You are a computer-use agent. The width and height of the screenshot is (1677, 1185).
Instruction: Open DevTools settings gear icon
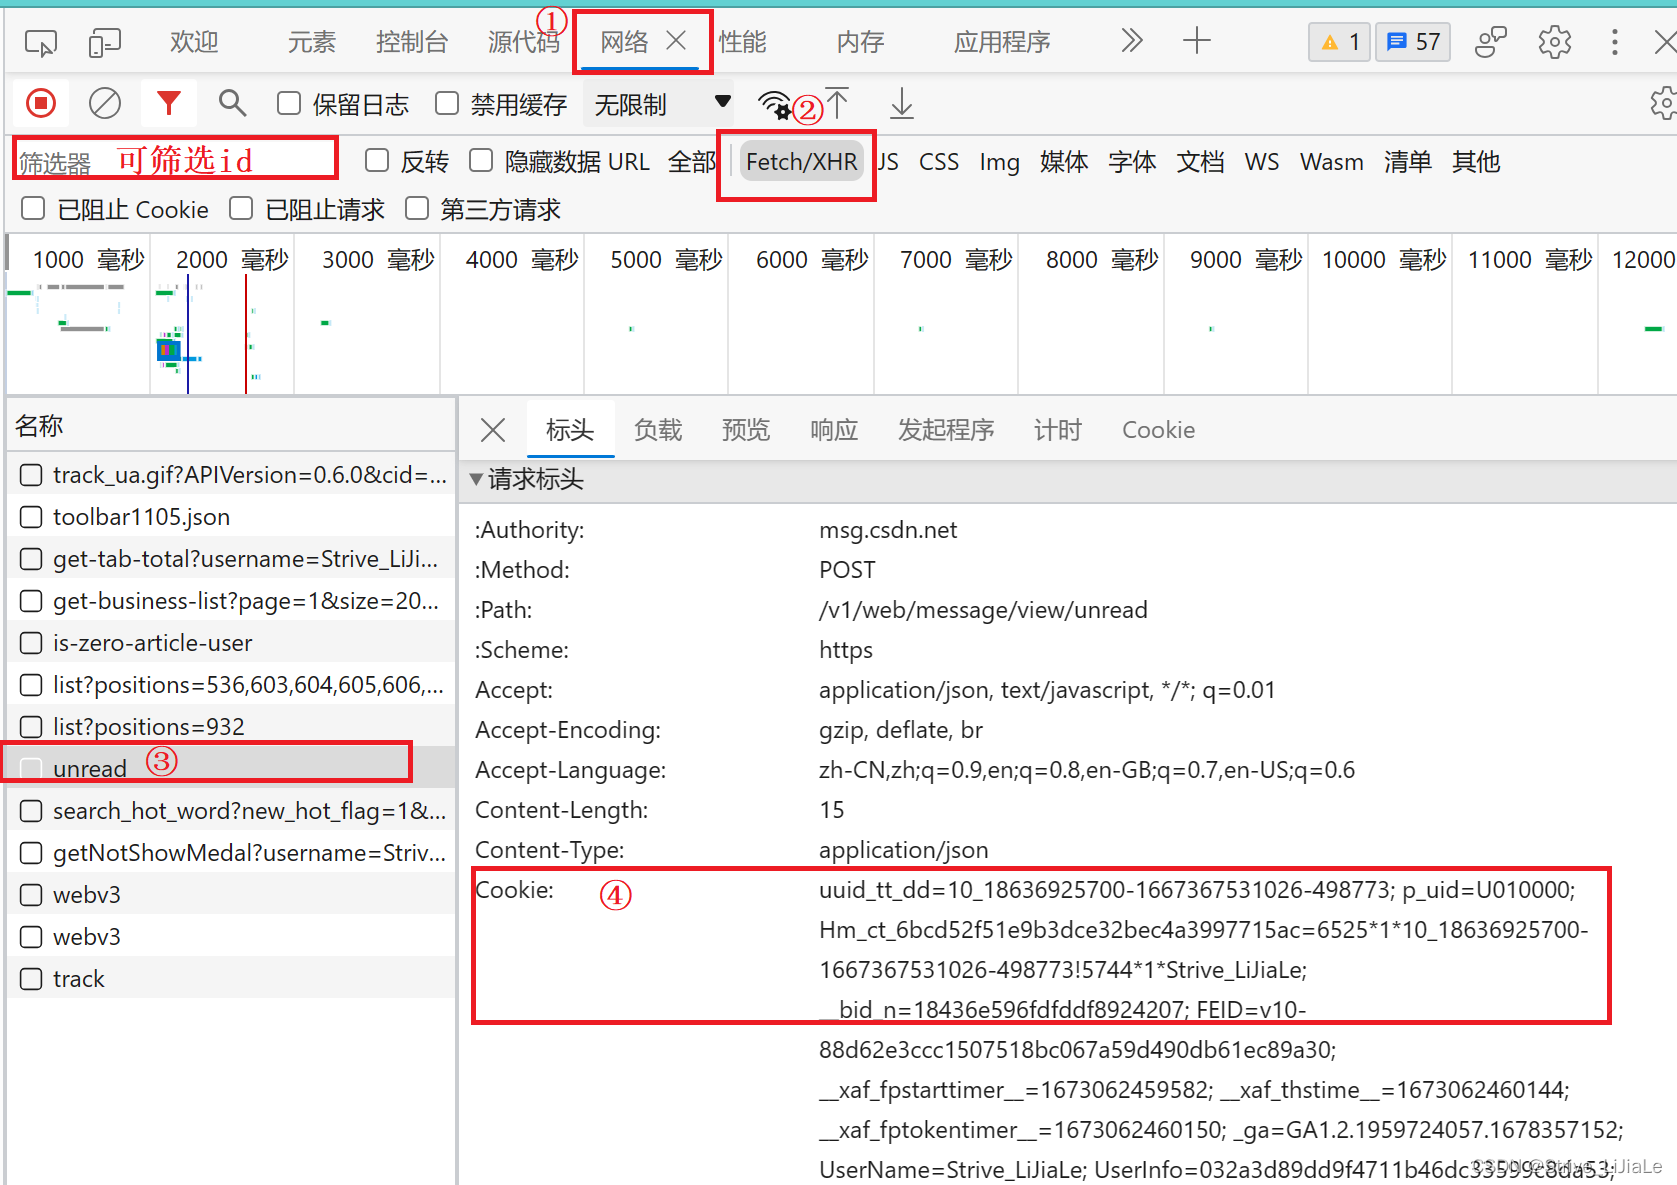(x=1555, y=42)
